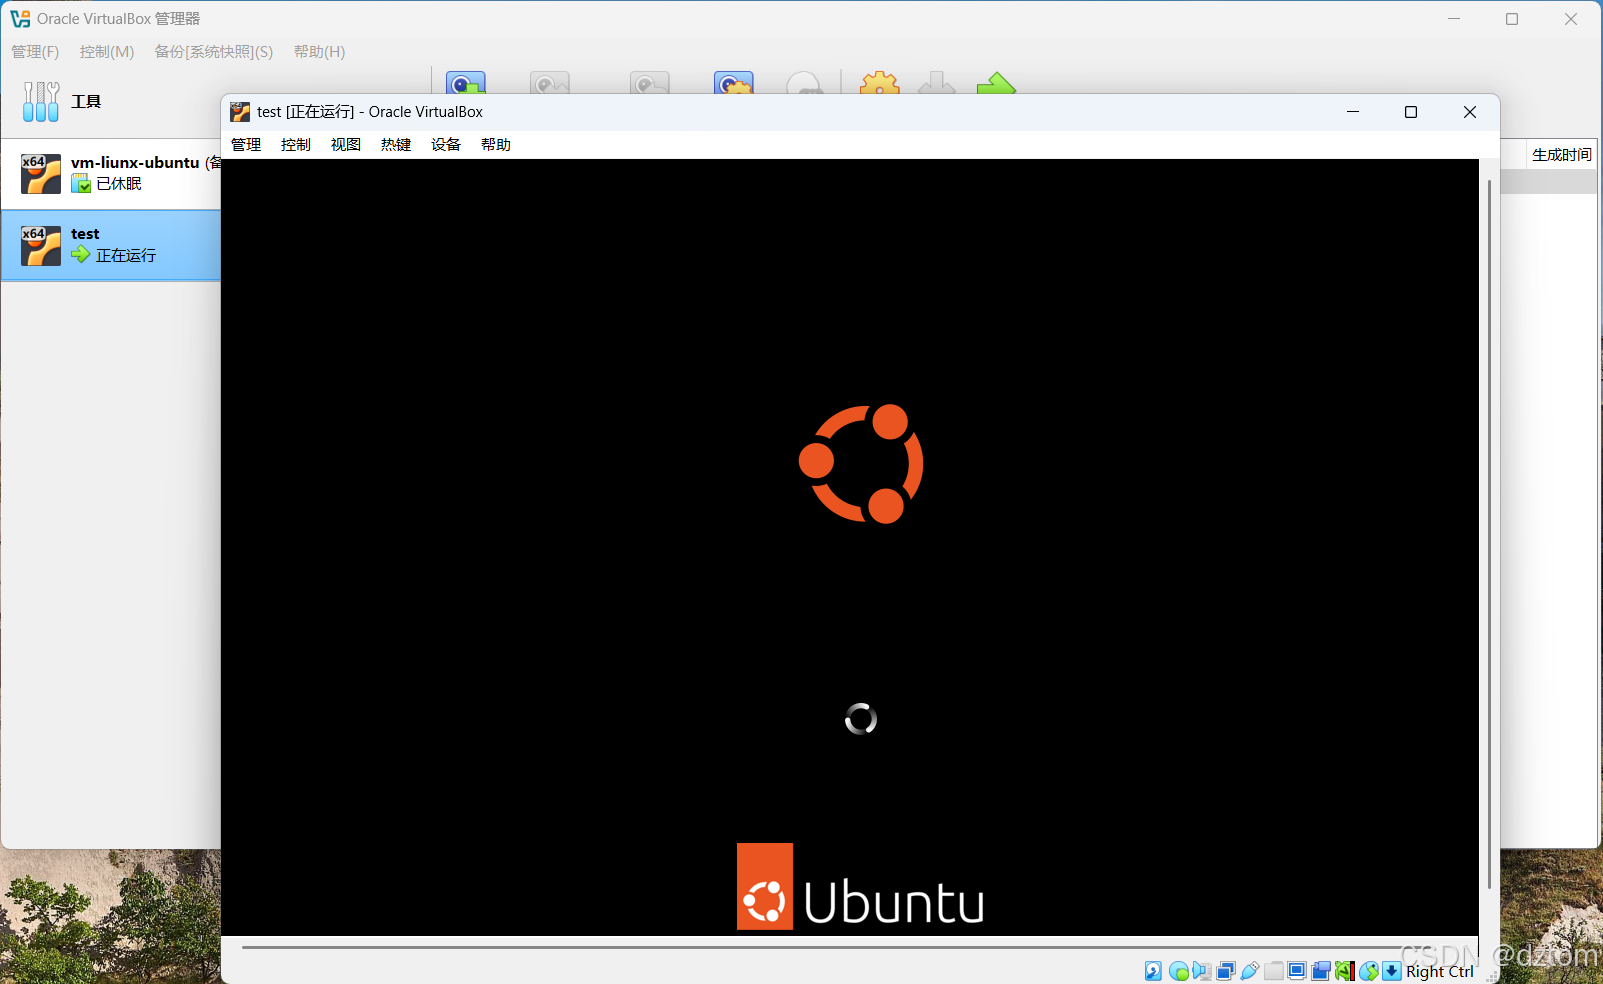Click the network adapter status icon
1603x984 pixels.
point(1225,971)
